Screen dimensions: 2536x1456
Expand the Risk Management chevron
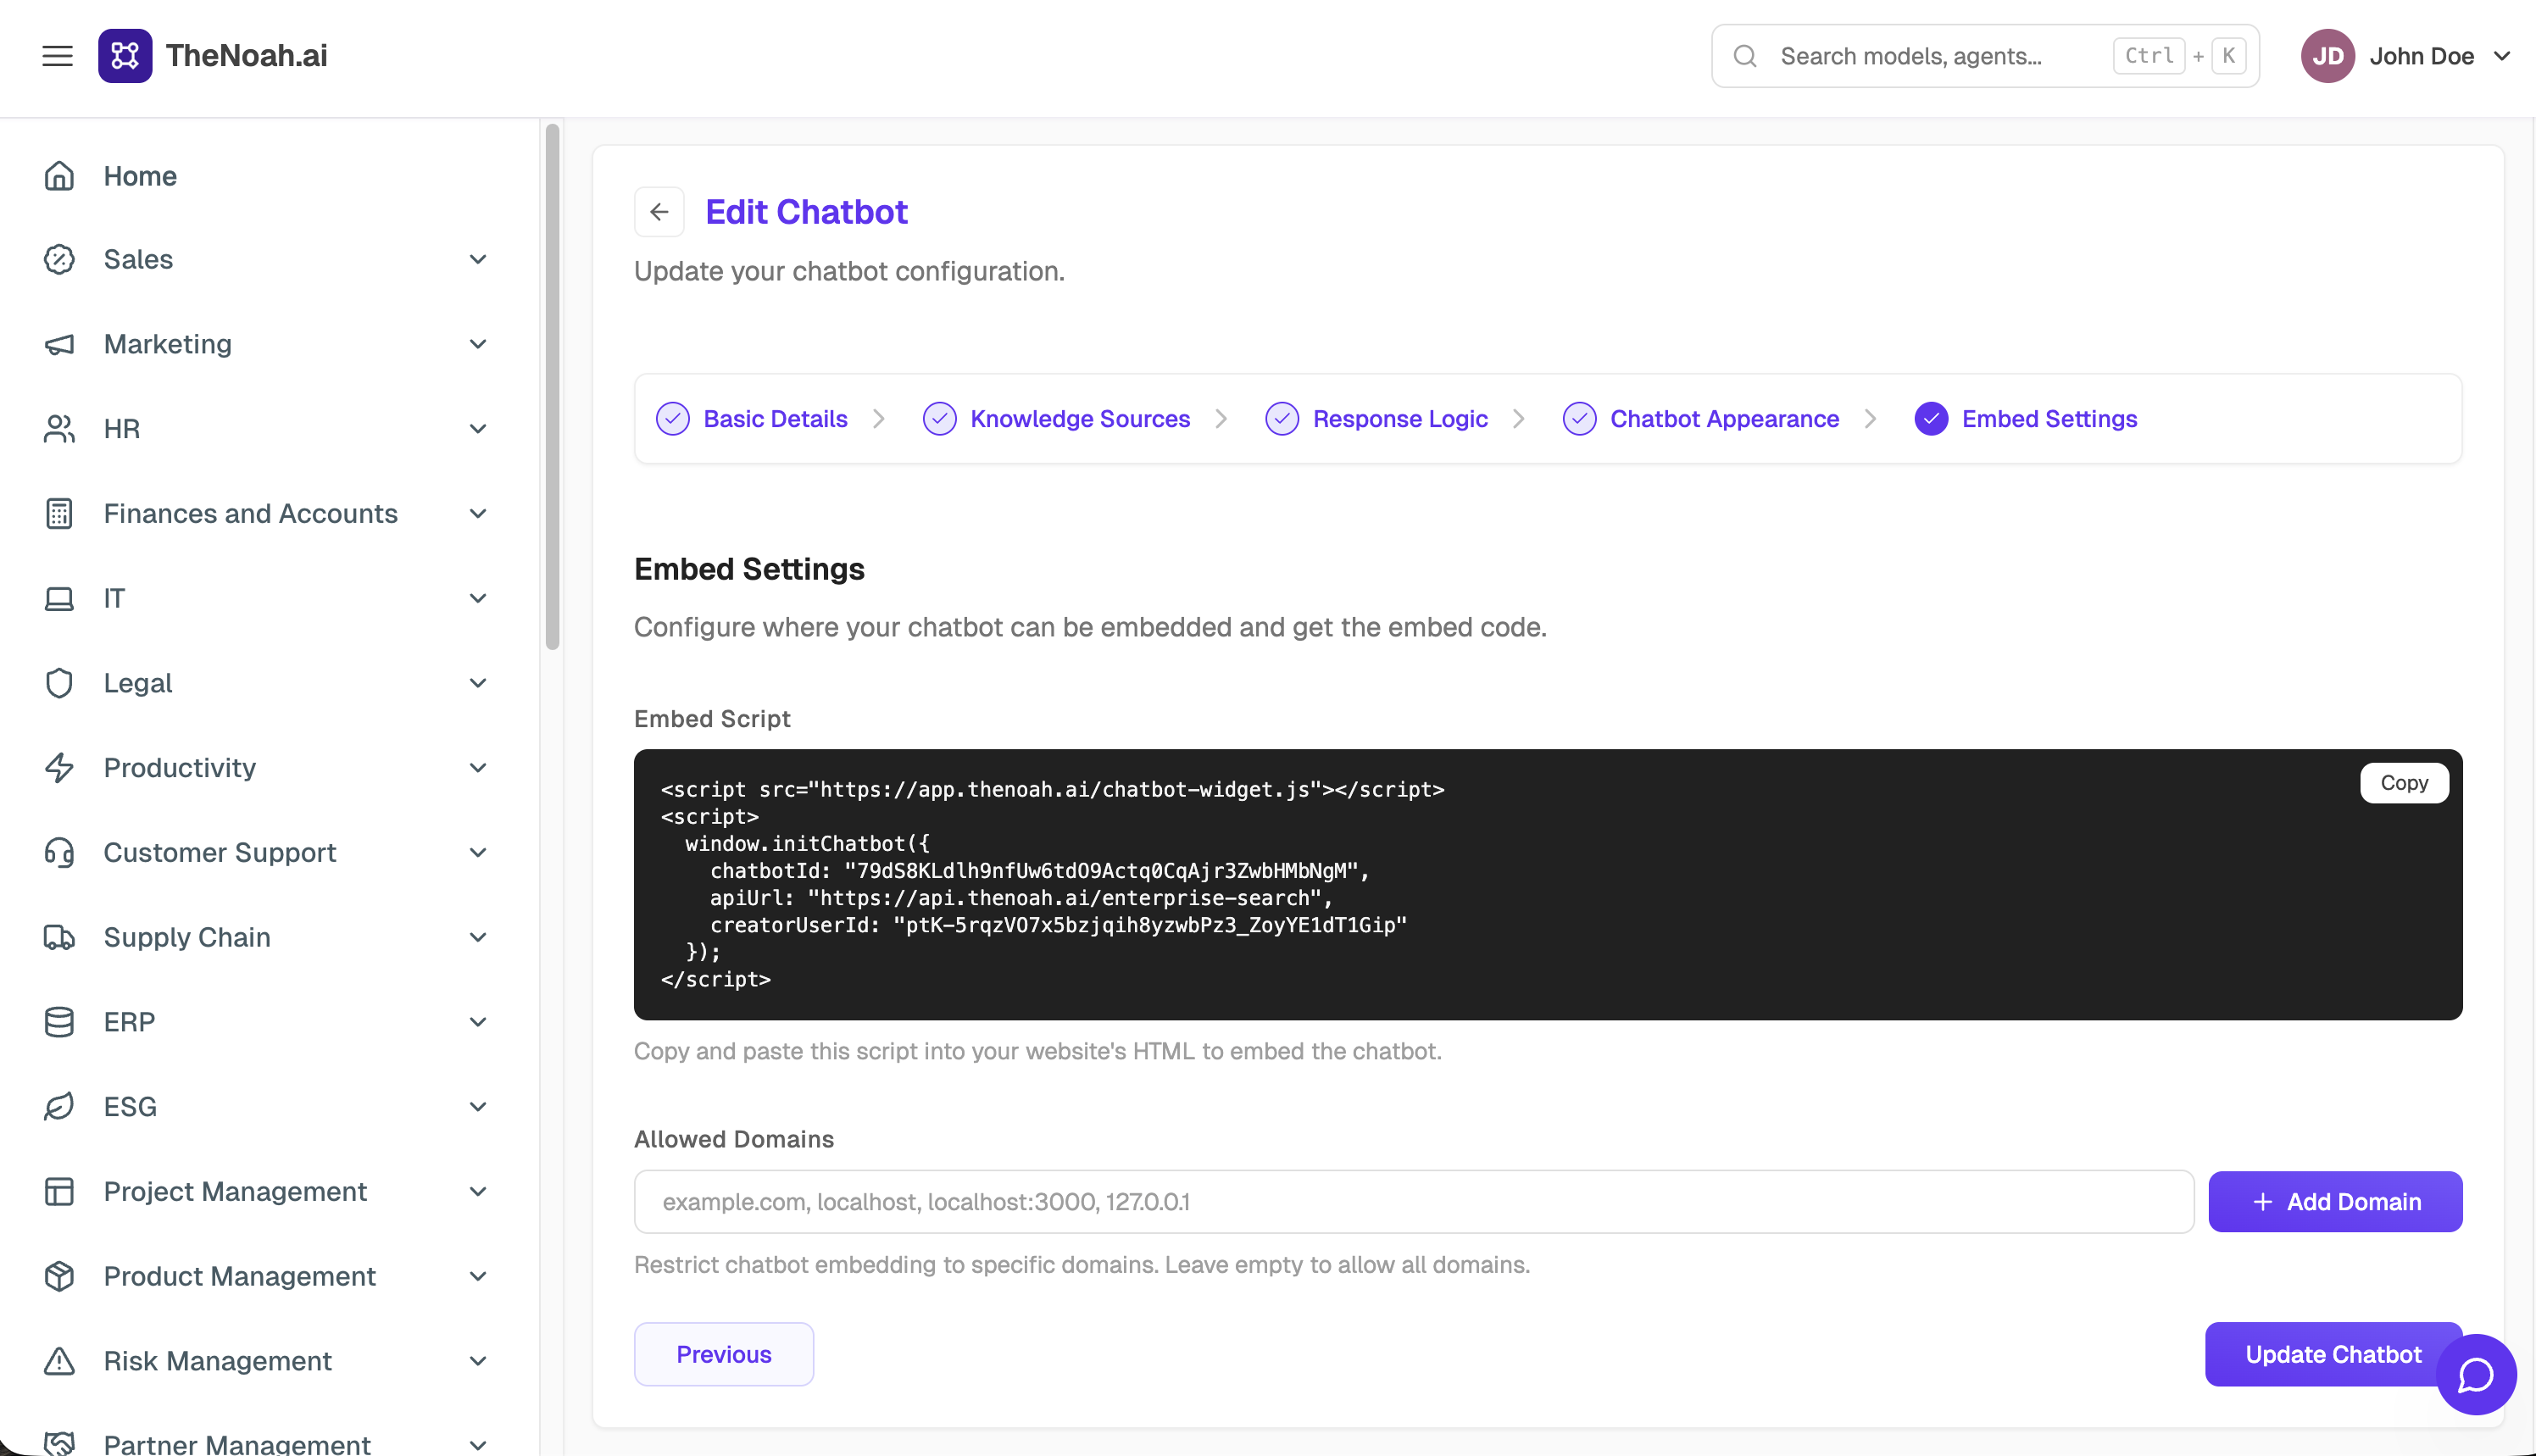point(478,1361)
